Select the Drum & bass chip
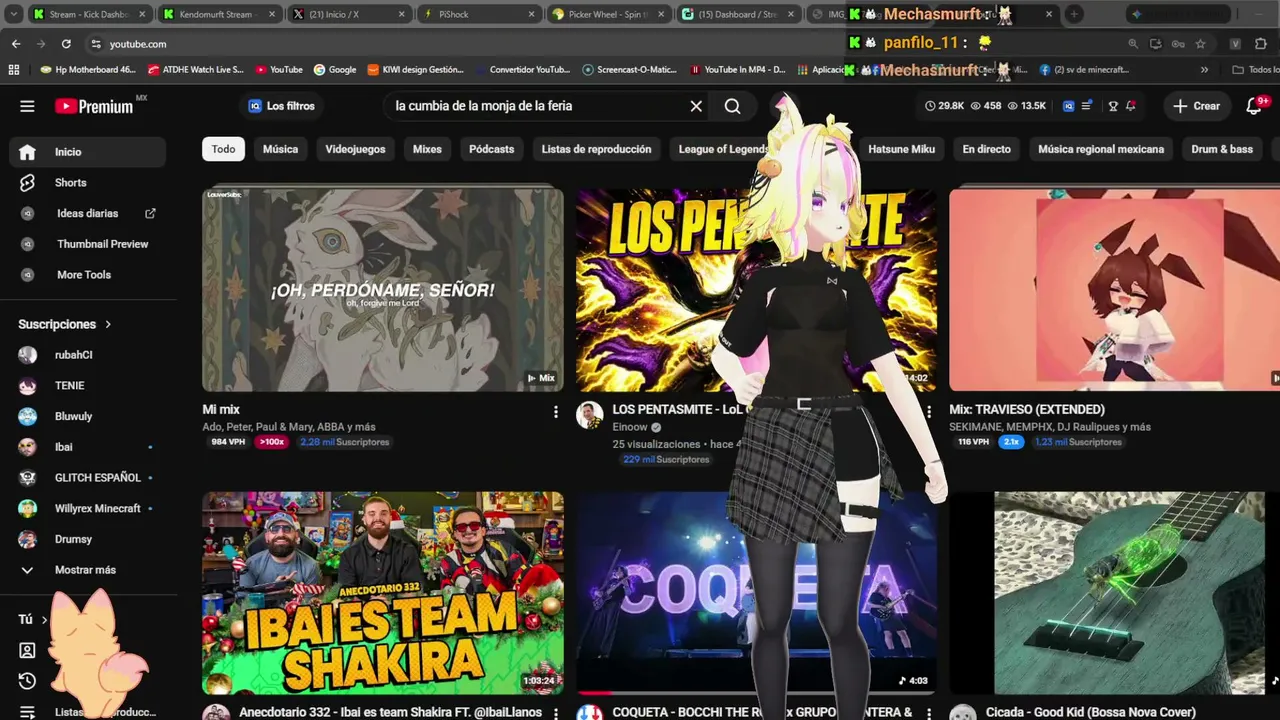Image resolution: width=1280 pixels, height=720 pixels. [x=1222, y=149]
